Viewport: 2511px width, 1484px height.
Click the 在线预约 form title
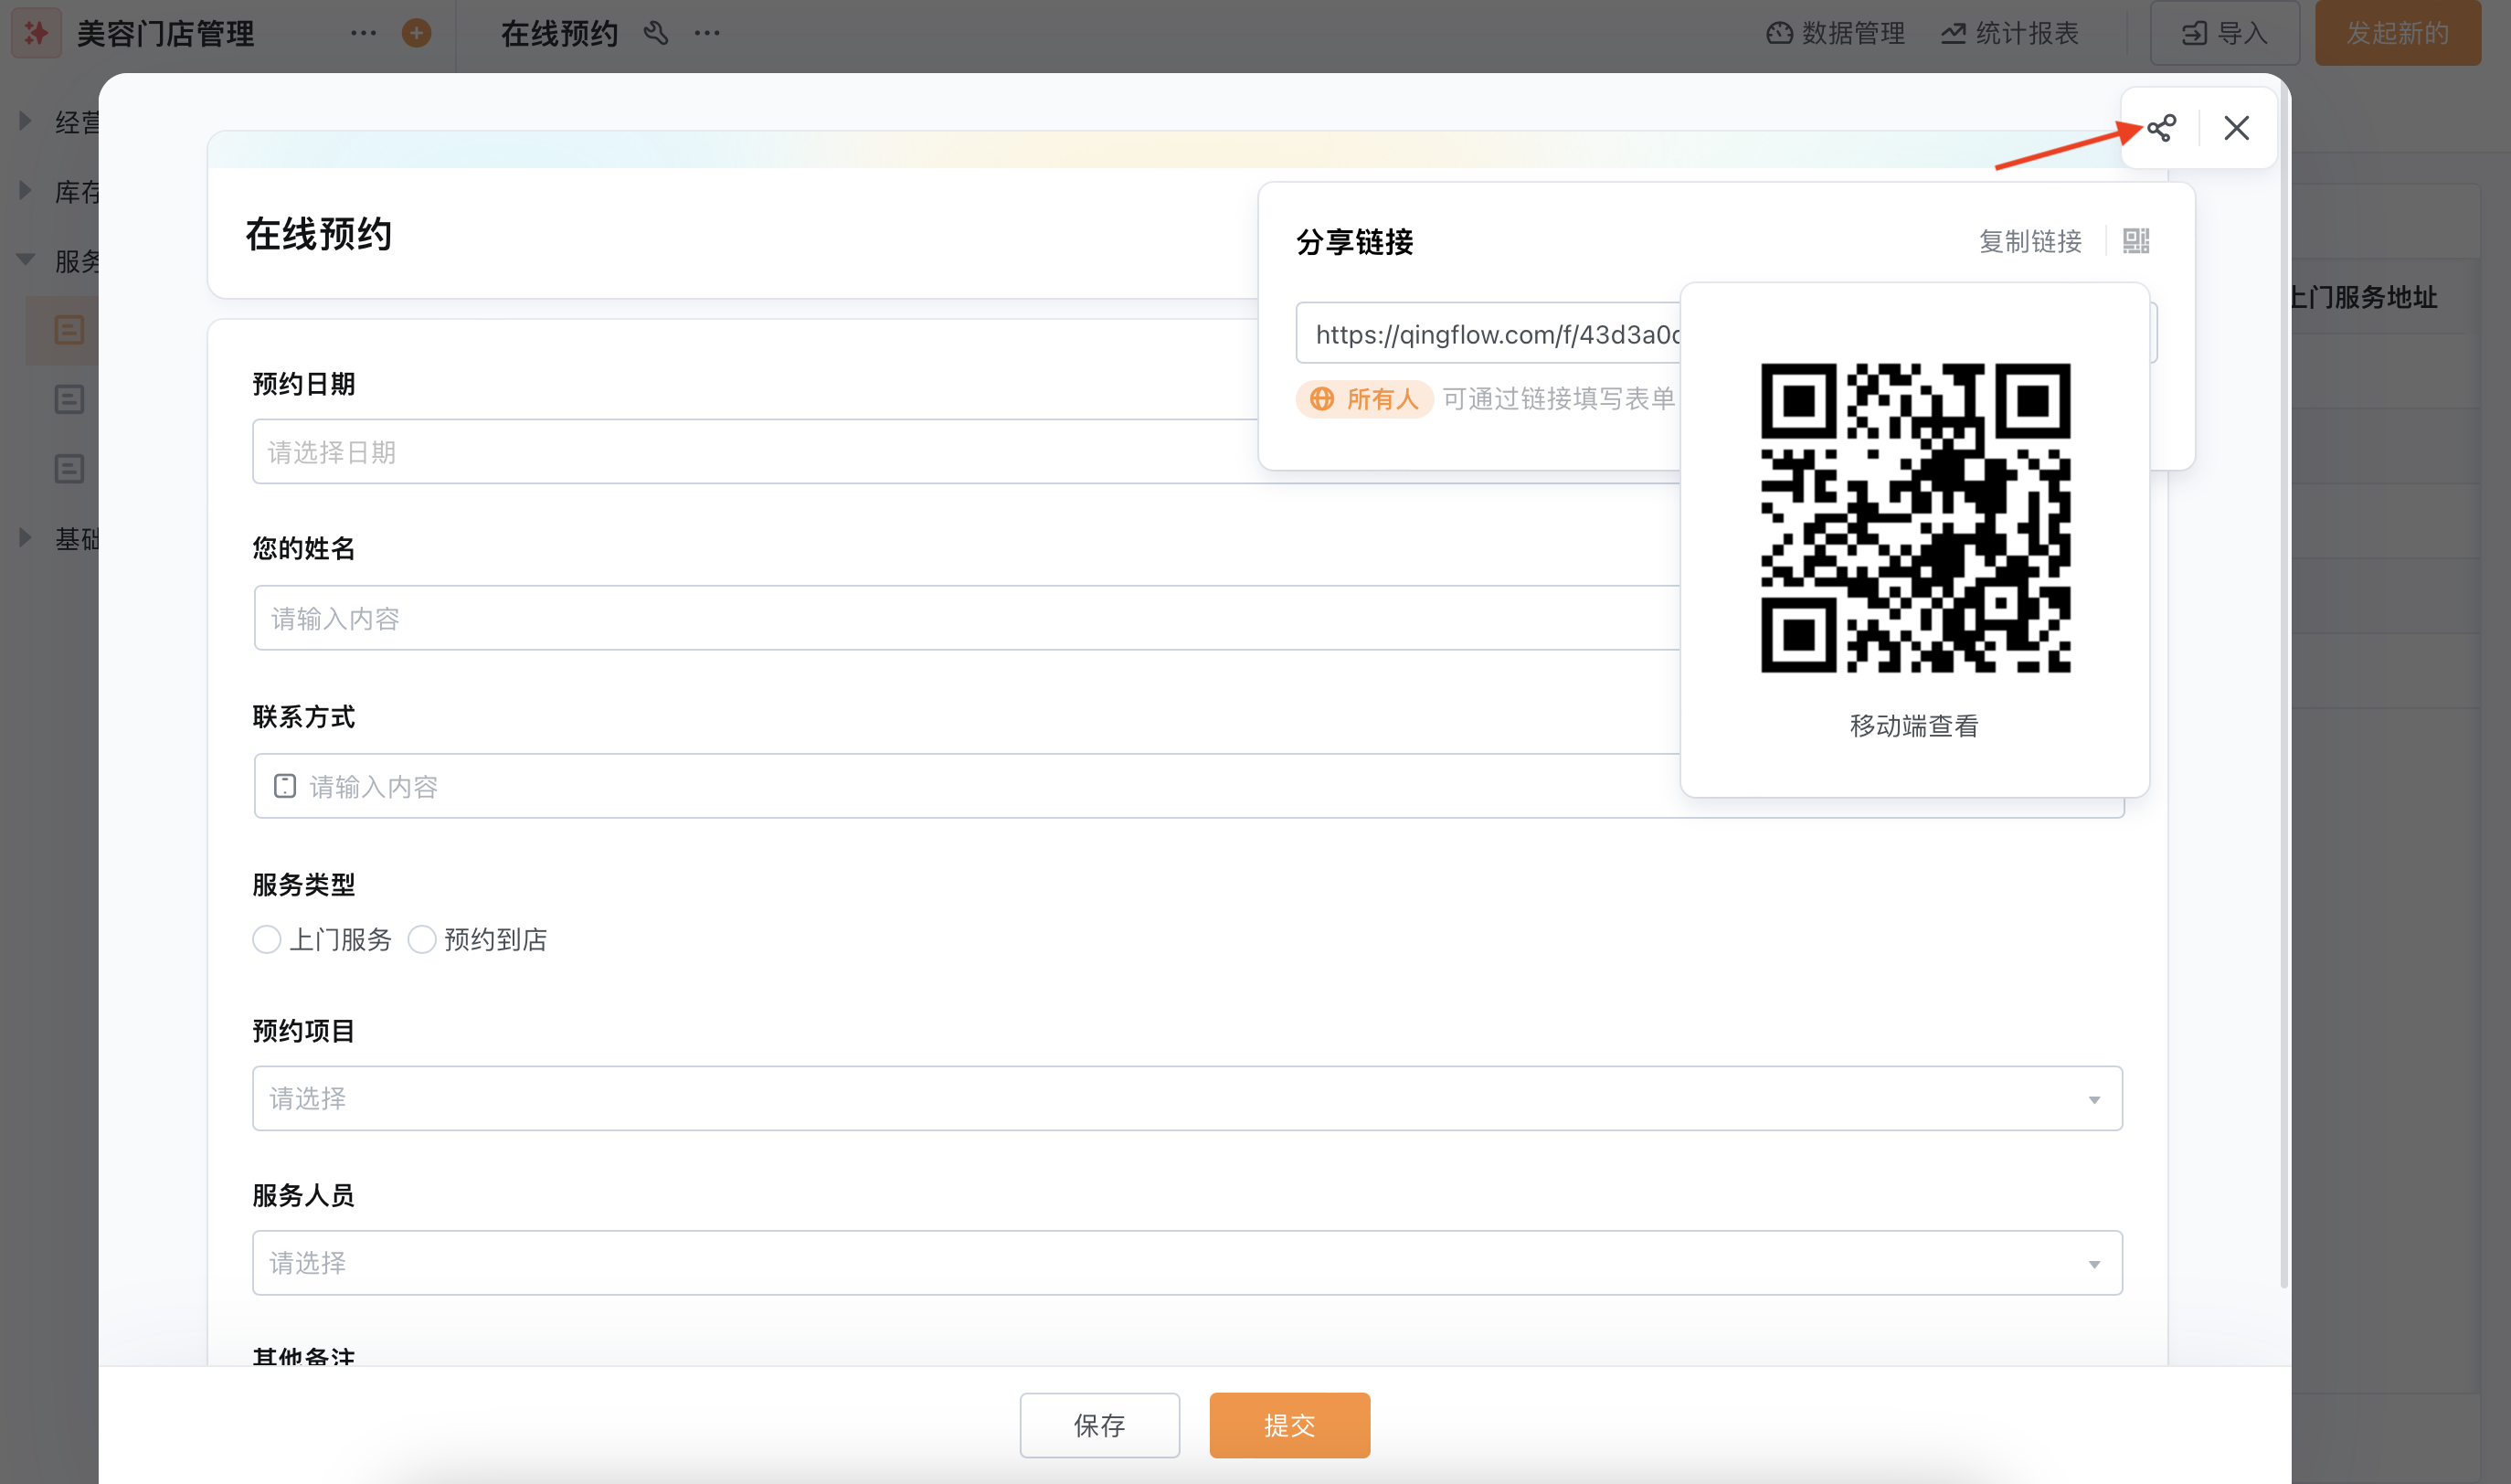pyautogui.click(x=319, y=234)
